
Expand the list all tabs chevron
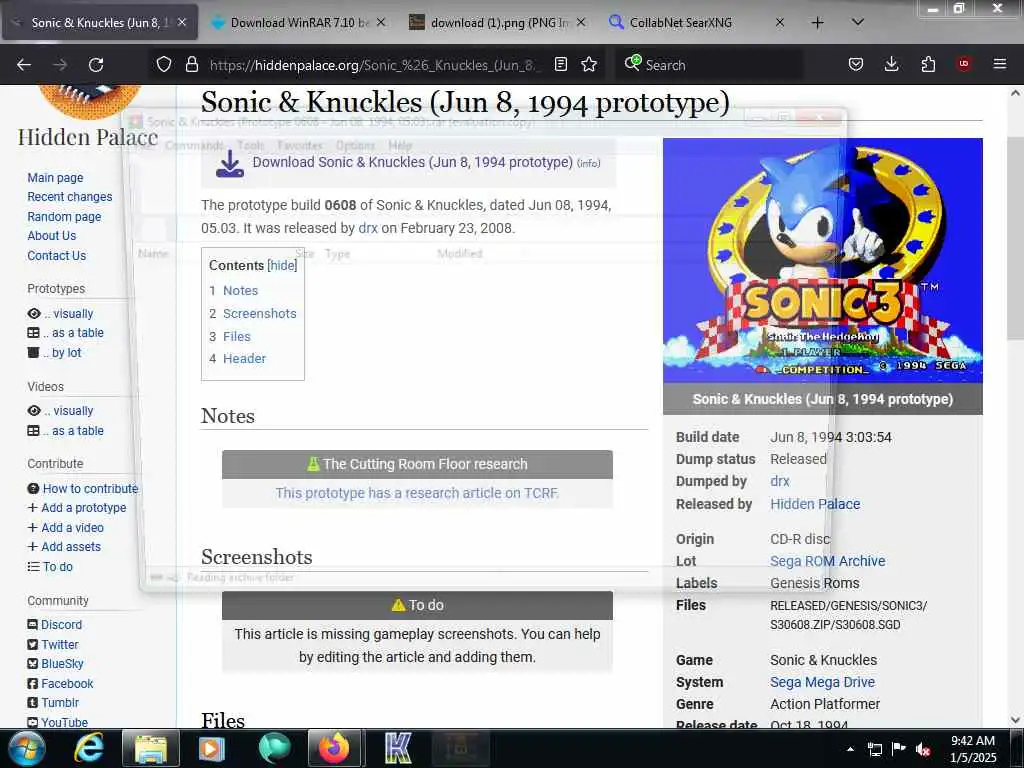click(x=858, y=22)
